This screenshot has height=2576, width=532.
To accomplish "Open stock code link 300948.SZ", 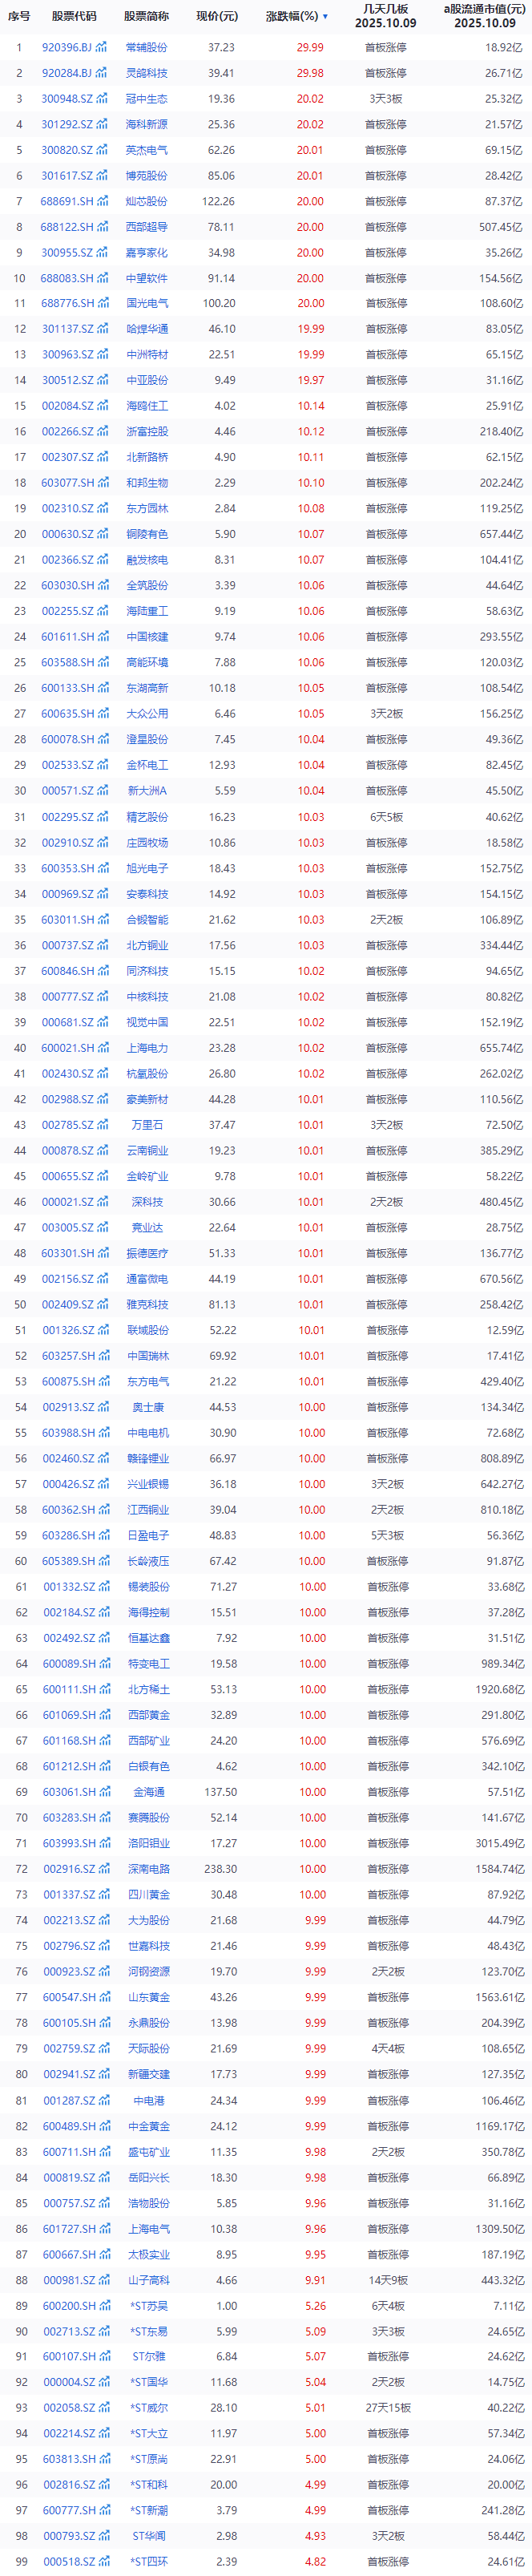I will coord(66,99).
